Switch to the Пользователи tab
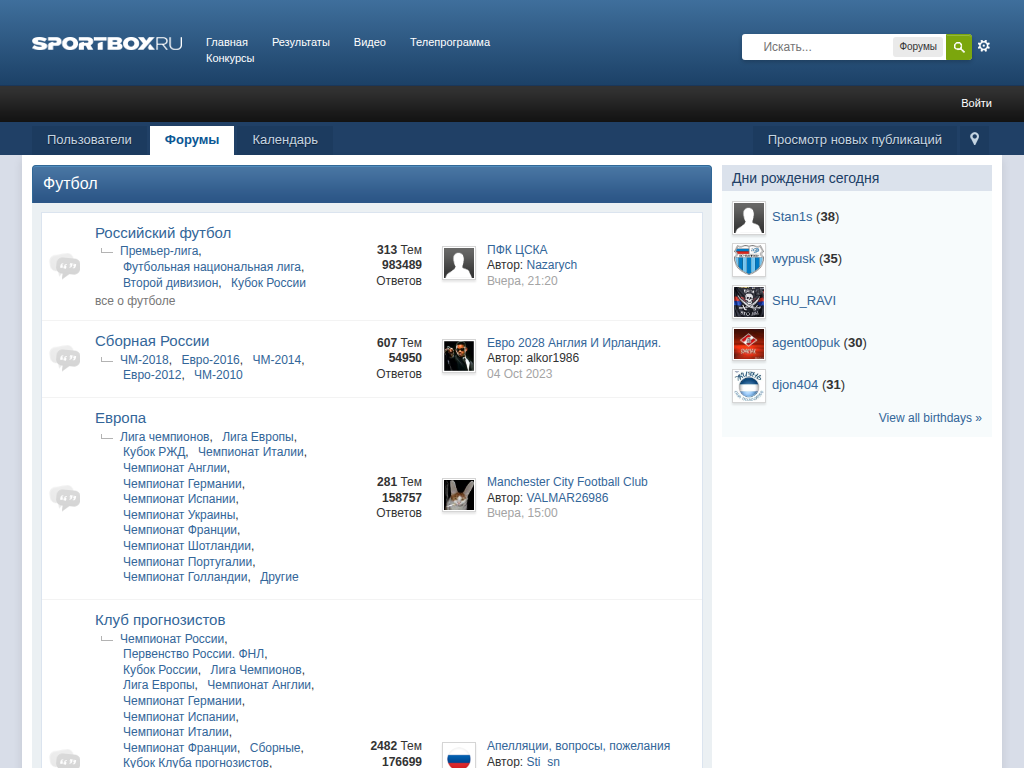The image size is (1024, 768). pos(89,140)
